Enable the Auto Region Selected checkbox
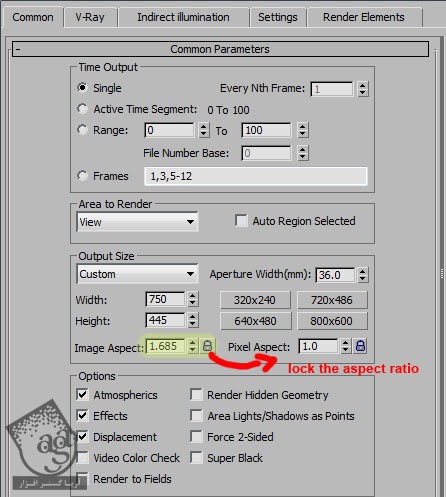 pyautogui.click(x=241, y=221)
